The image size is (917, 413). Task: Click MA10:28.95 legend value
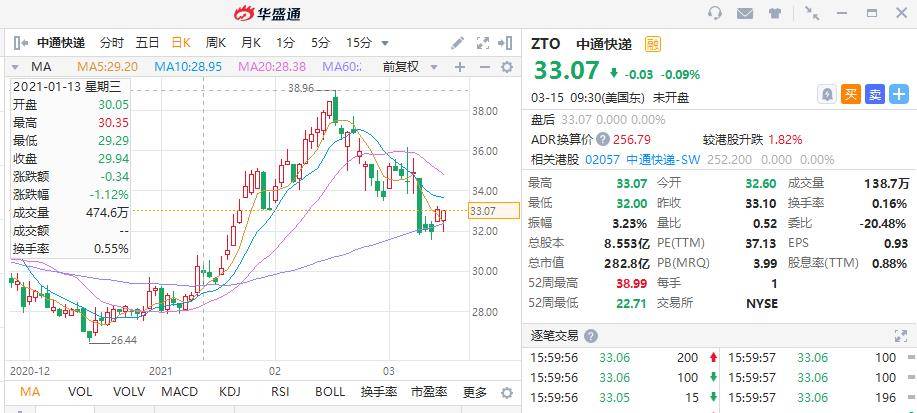(x=188, y=67)
